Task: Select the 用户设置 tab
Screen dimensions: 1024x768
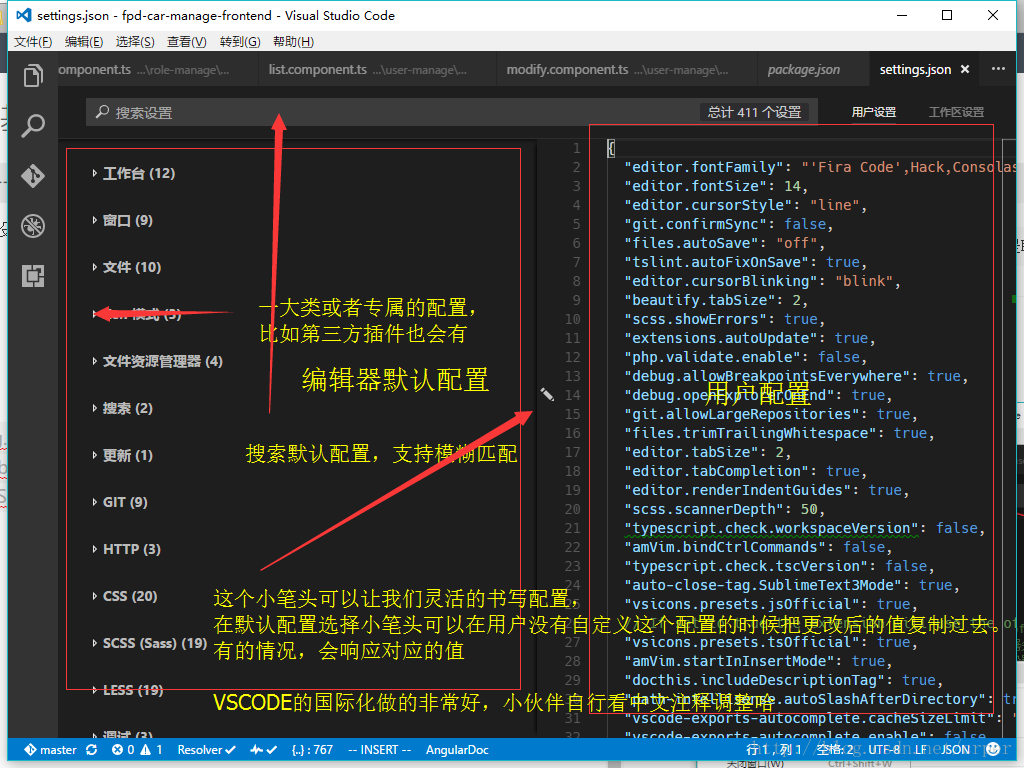Action: (873, 112)
